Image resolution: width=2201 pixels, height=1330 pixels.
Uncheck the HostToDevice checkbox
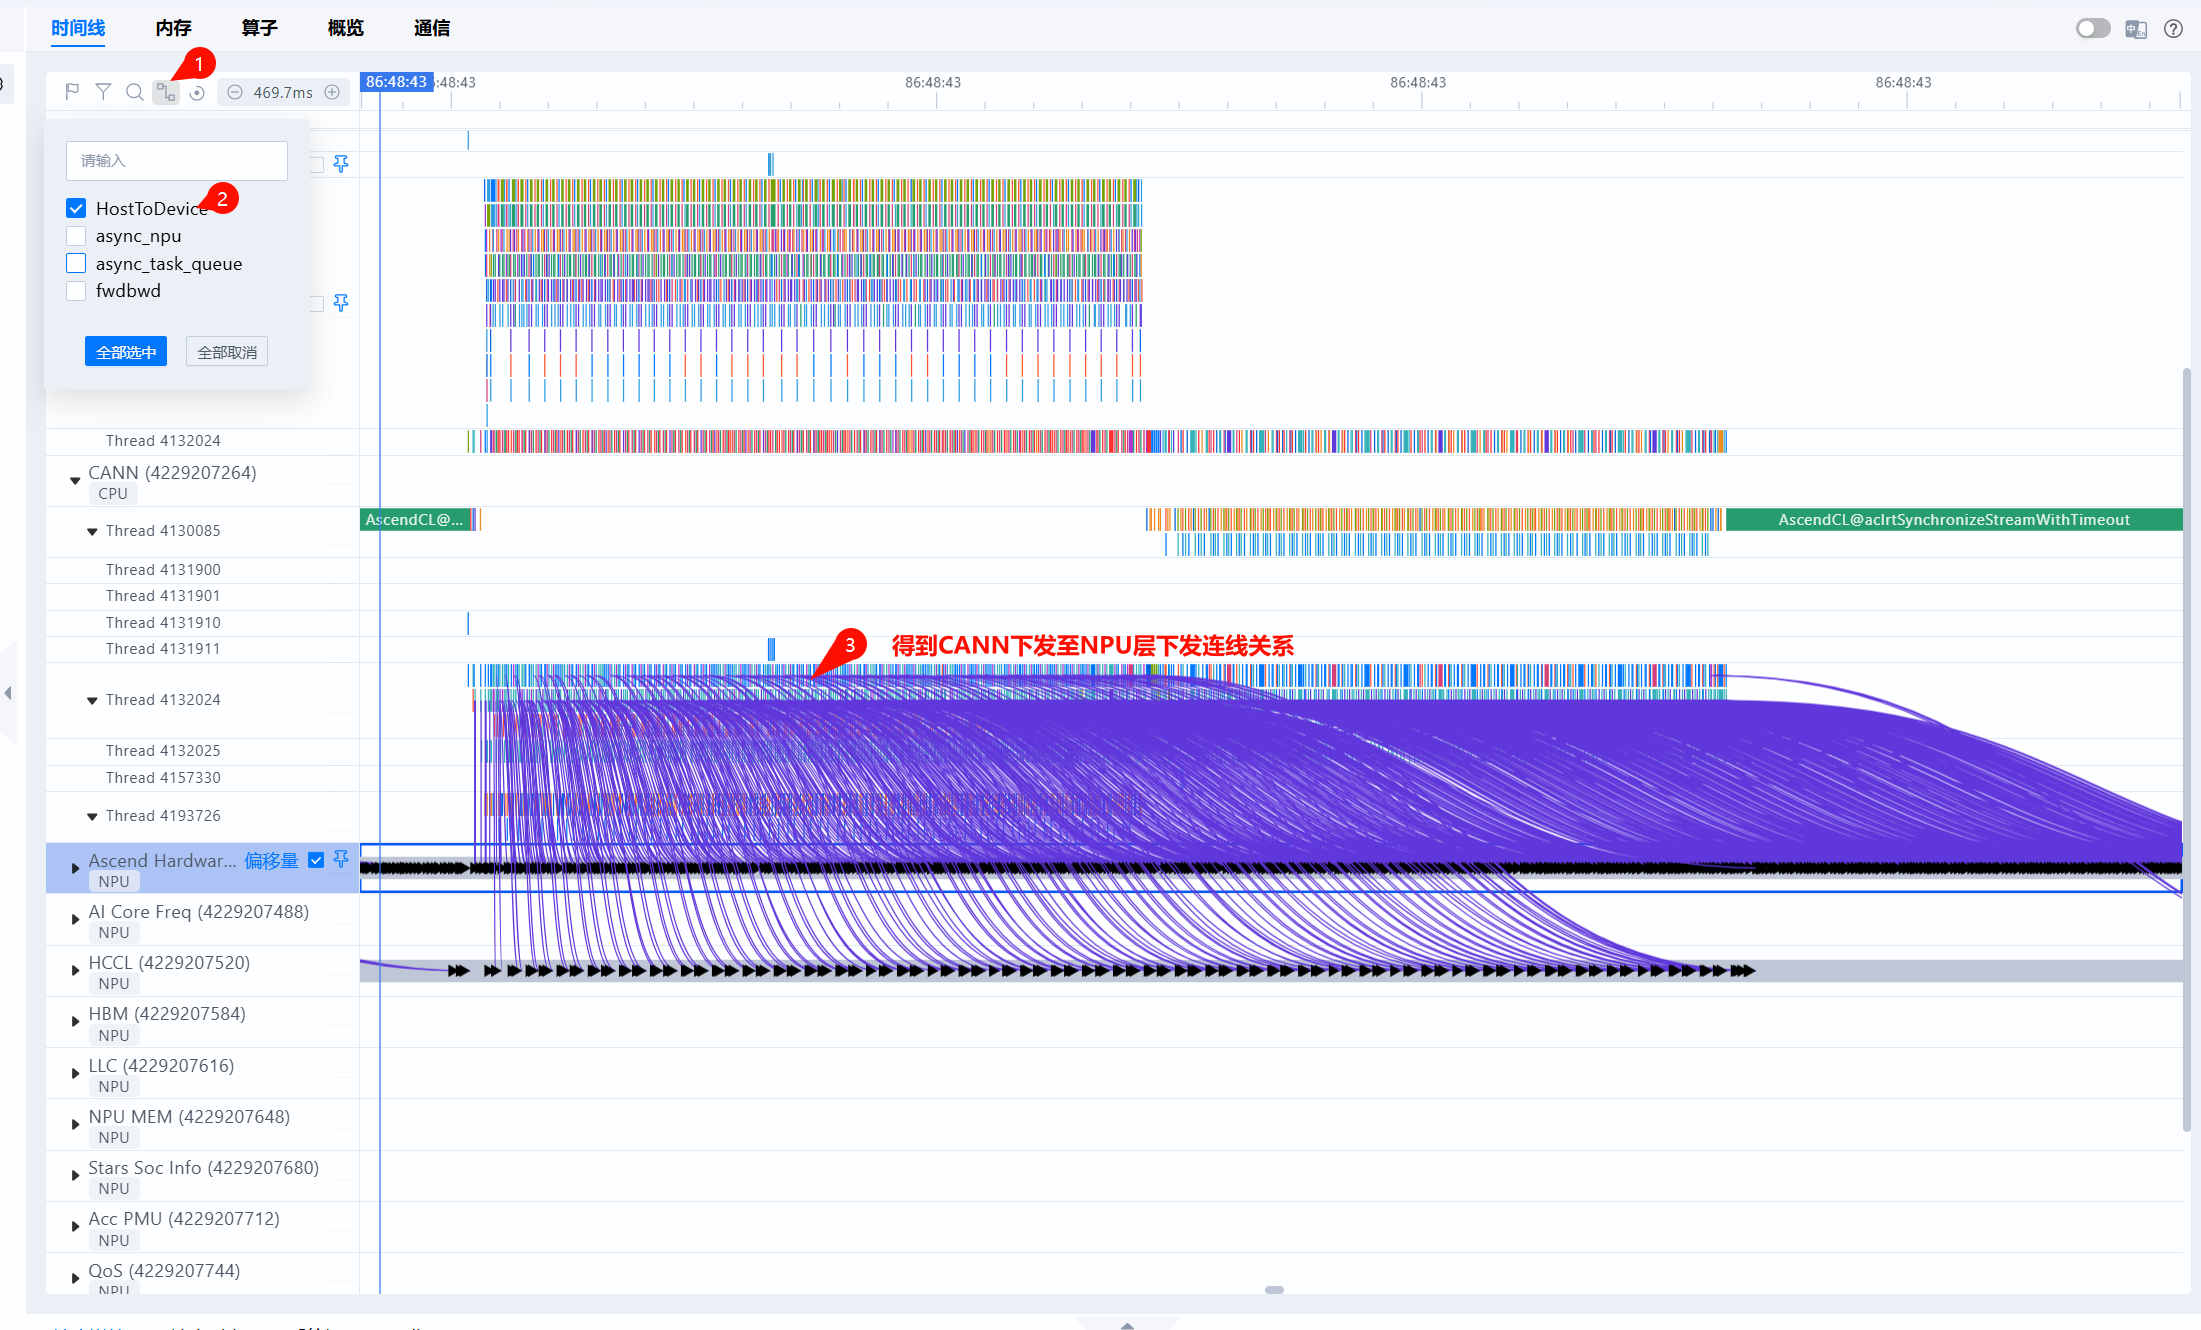(x=76, y=208)
